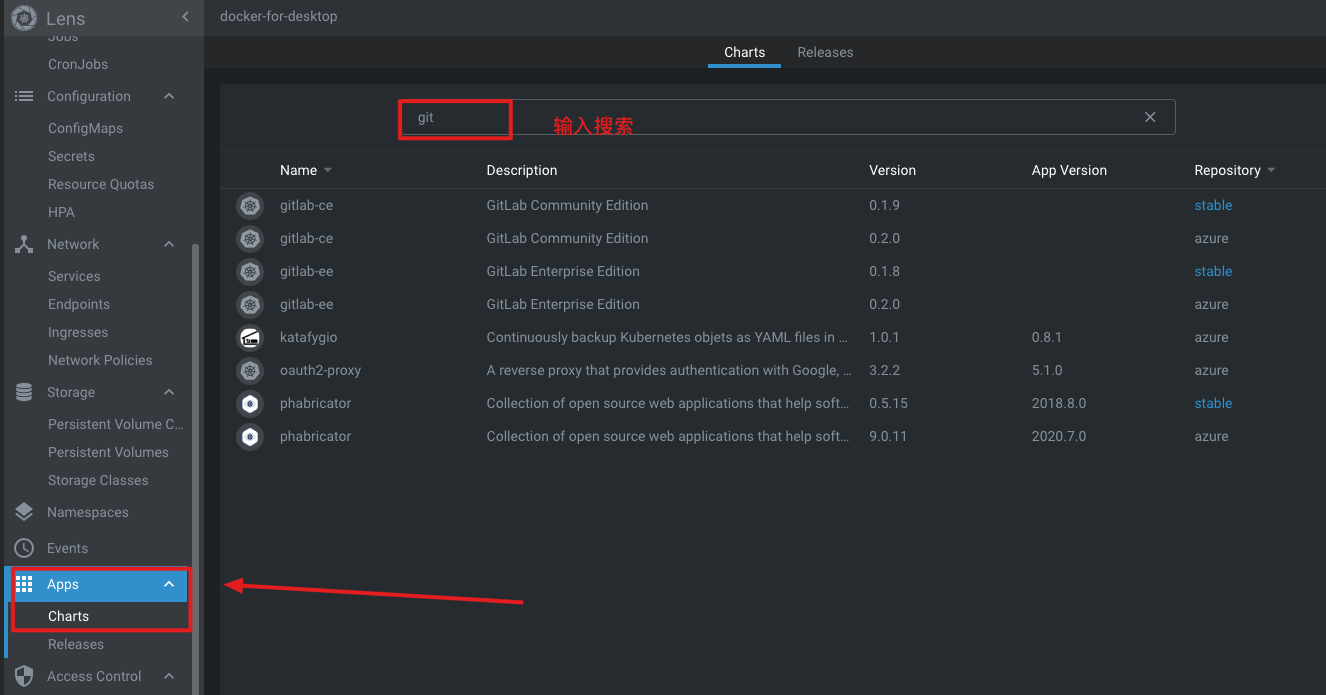Click the Lens logo icon
The height and width of the screenshot is (695, 1326).
pos(24,17)
